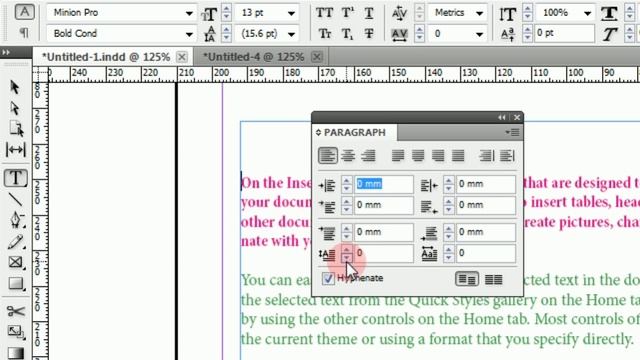Image resolution: width=640 pixels, height=360 pixels.
Task: Align text center in Paragraph panel
Action: [x=348, y=156]
